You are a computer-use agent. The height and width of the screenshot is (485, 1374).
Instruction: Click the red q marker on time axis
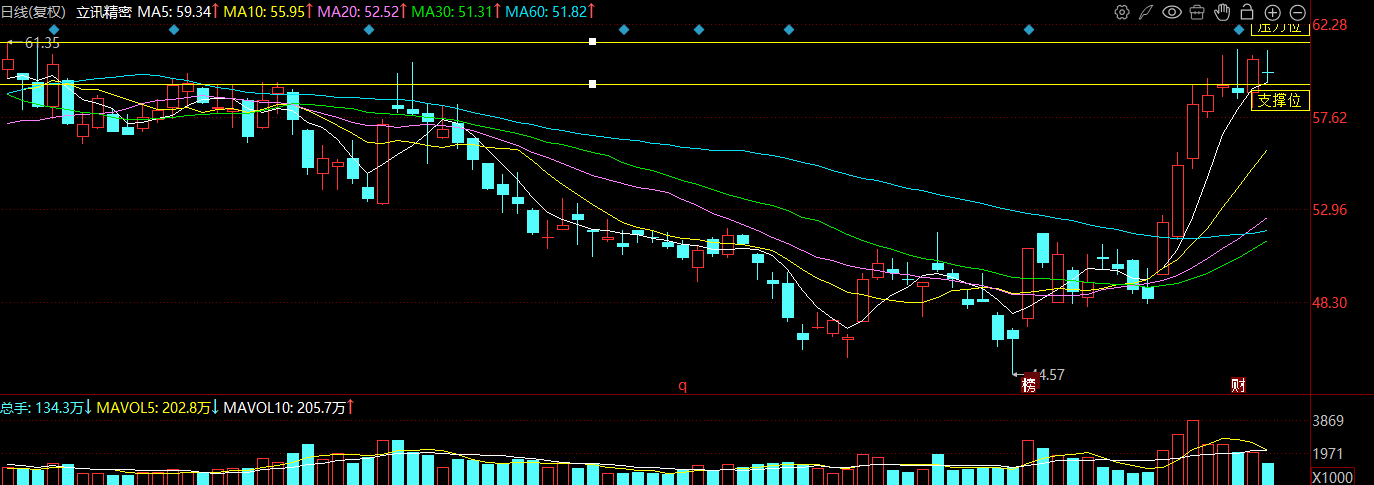(684, 385)
